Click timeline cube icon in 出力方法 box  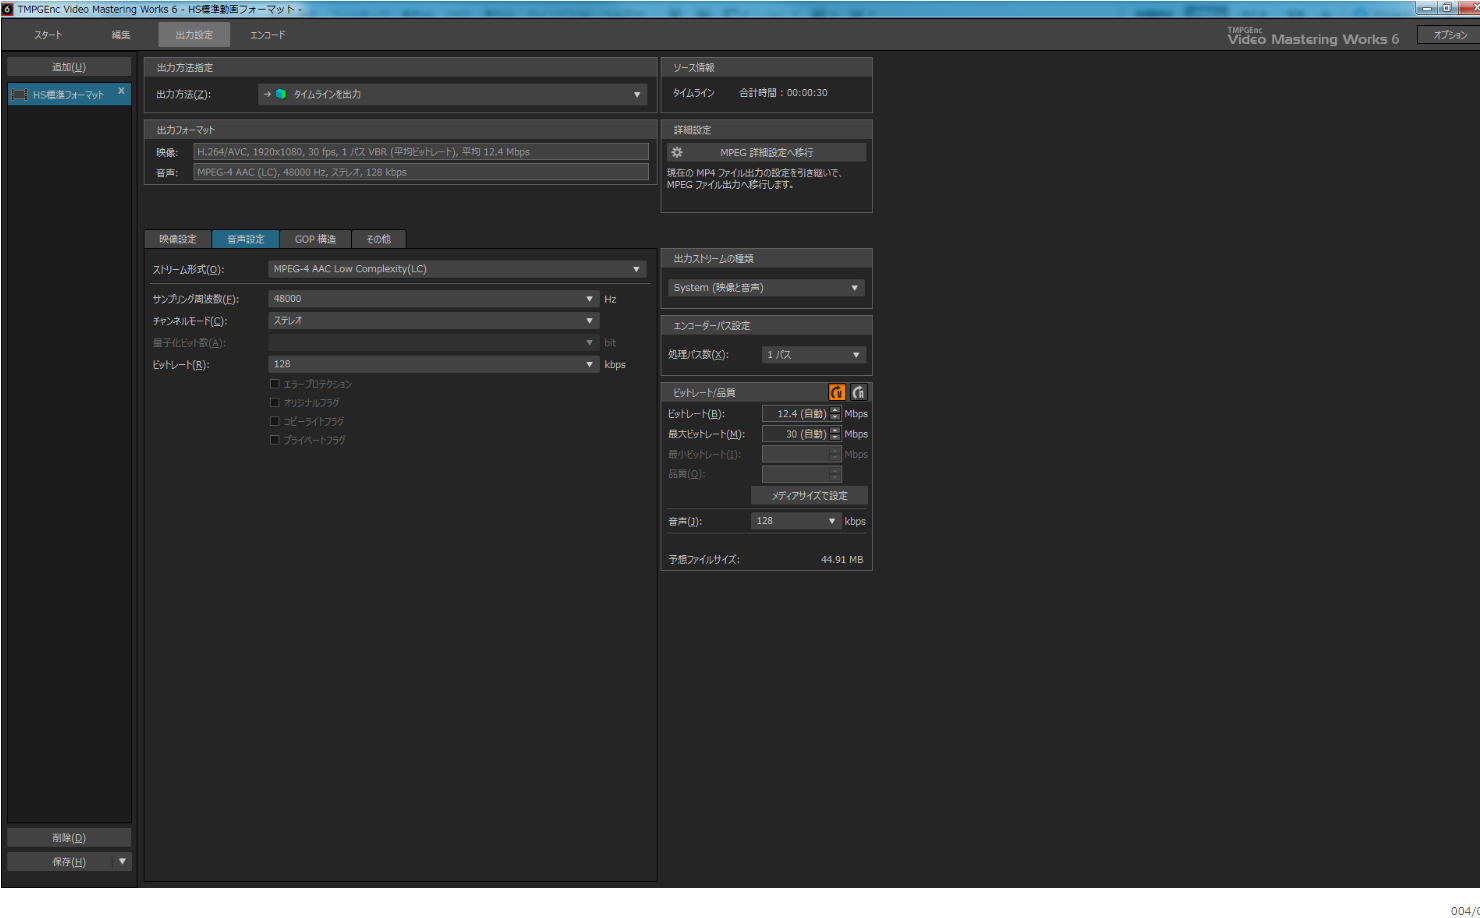281,94
